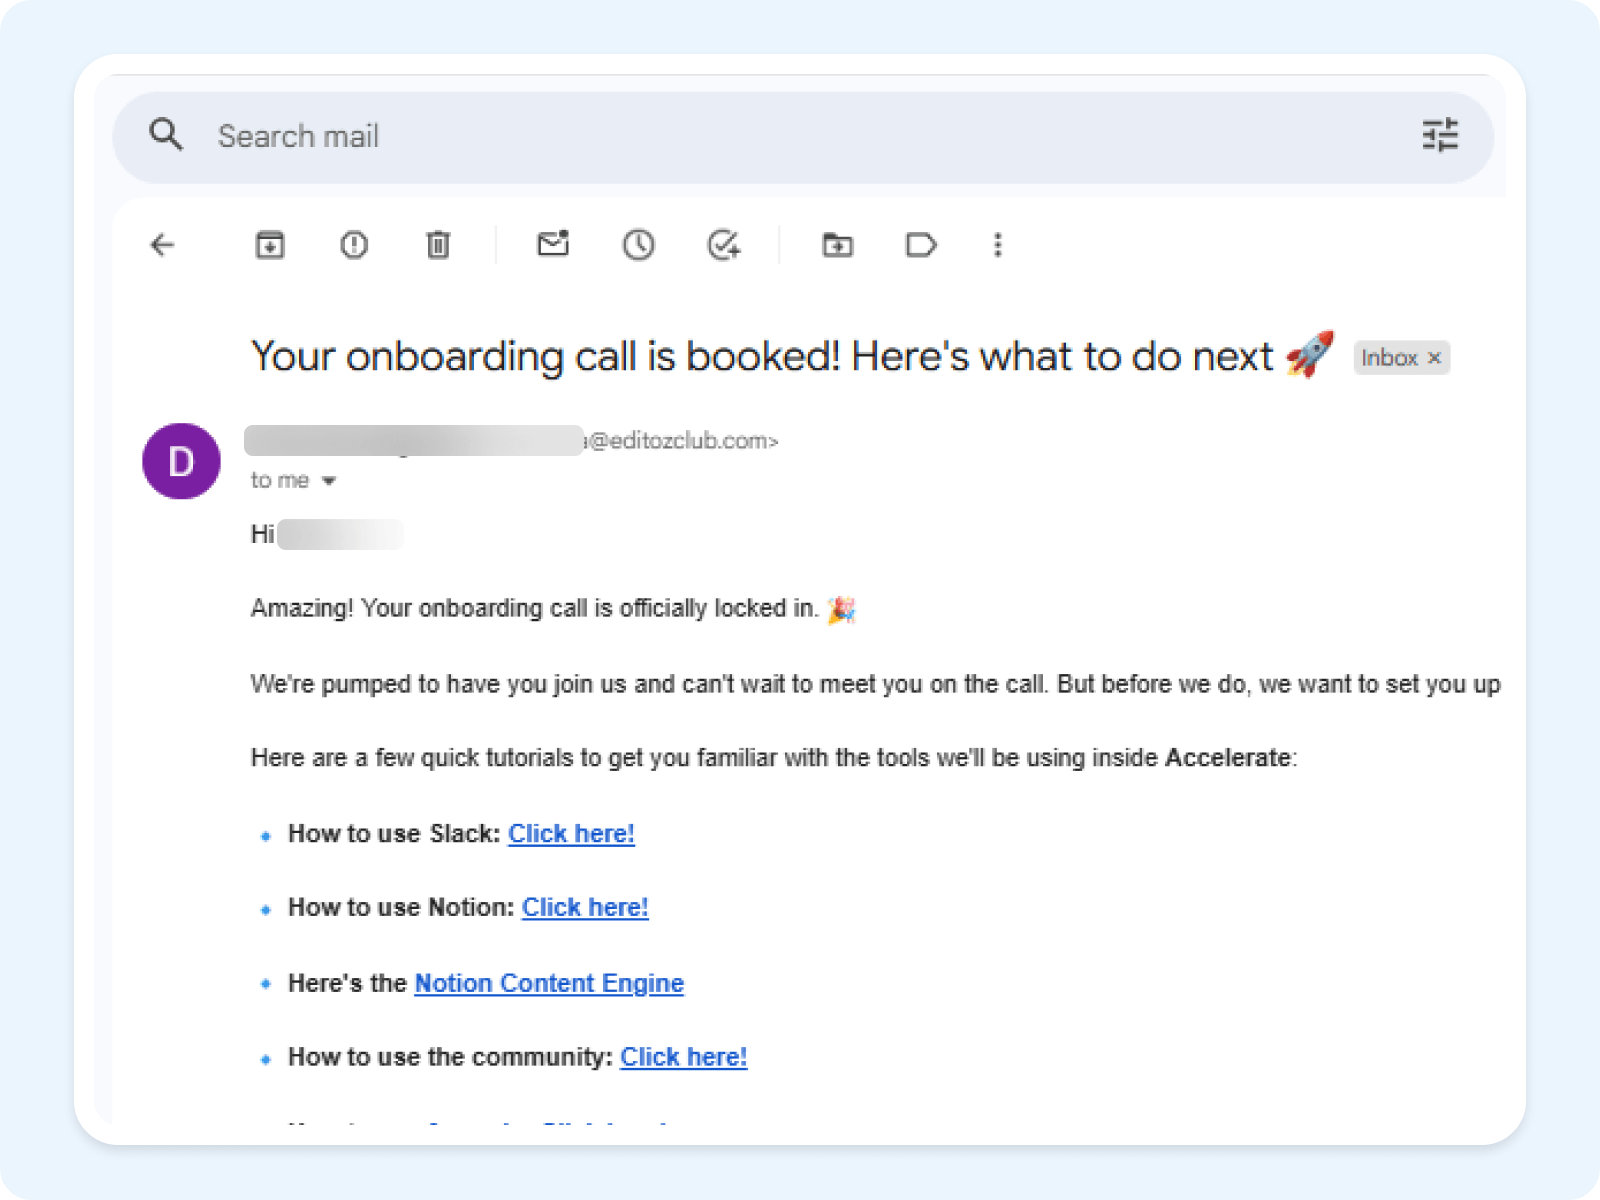Open the Notion Content Engine link
Image resolution: width=1600 pixels, height=1200 pixels.
(x=548, y=983)
